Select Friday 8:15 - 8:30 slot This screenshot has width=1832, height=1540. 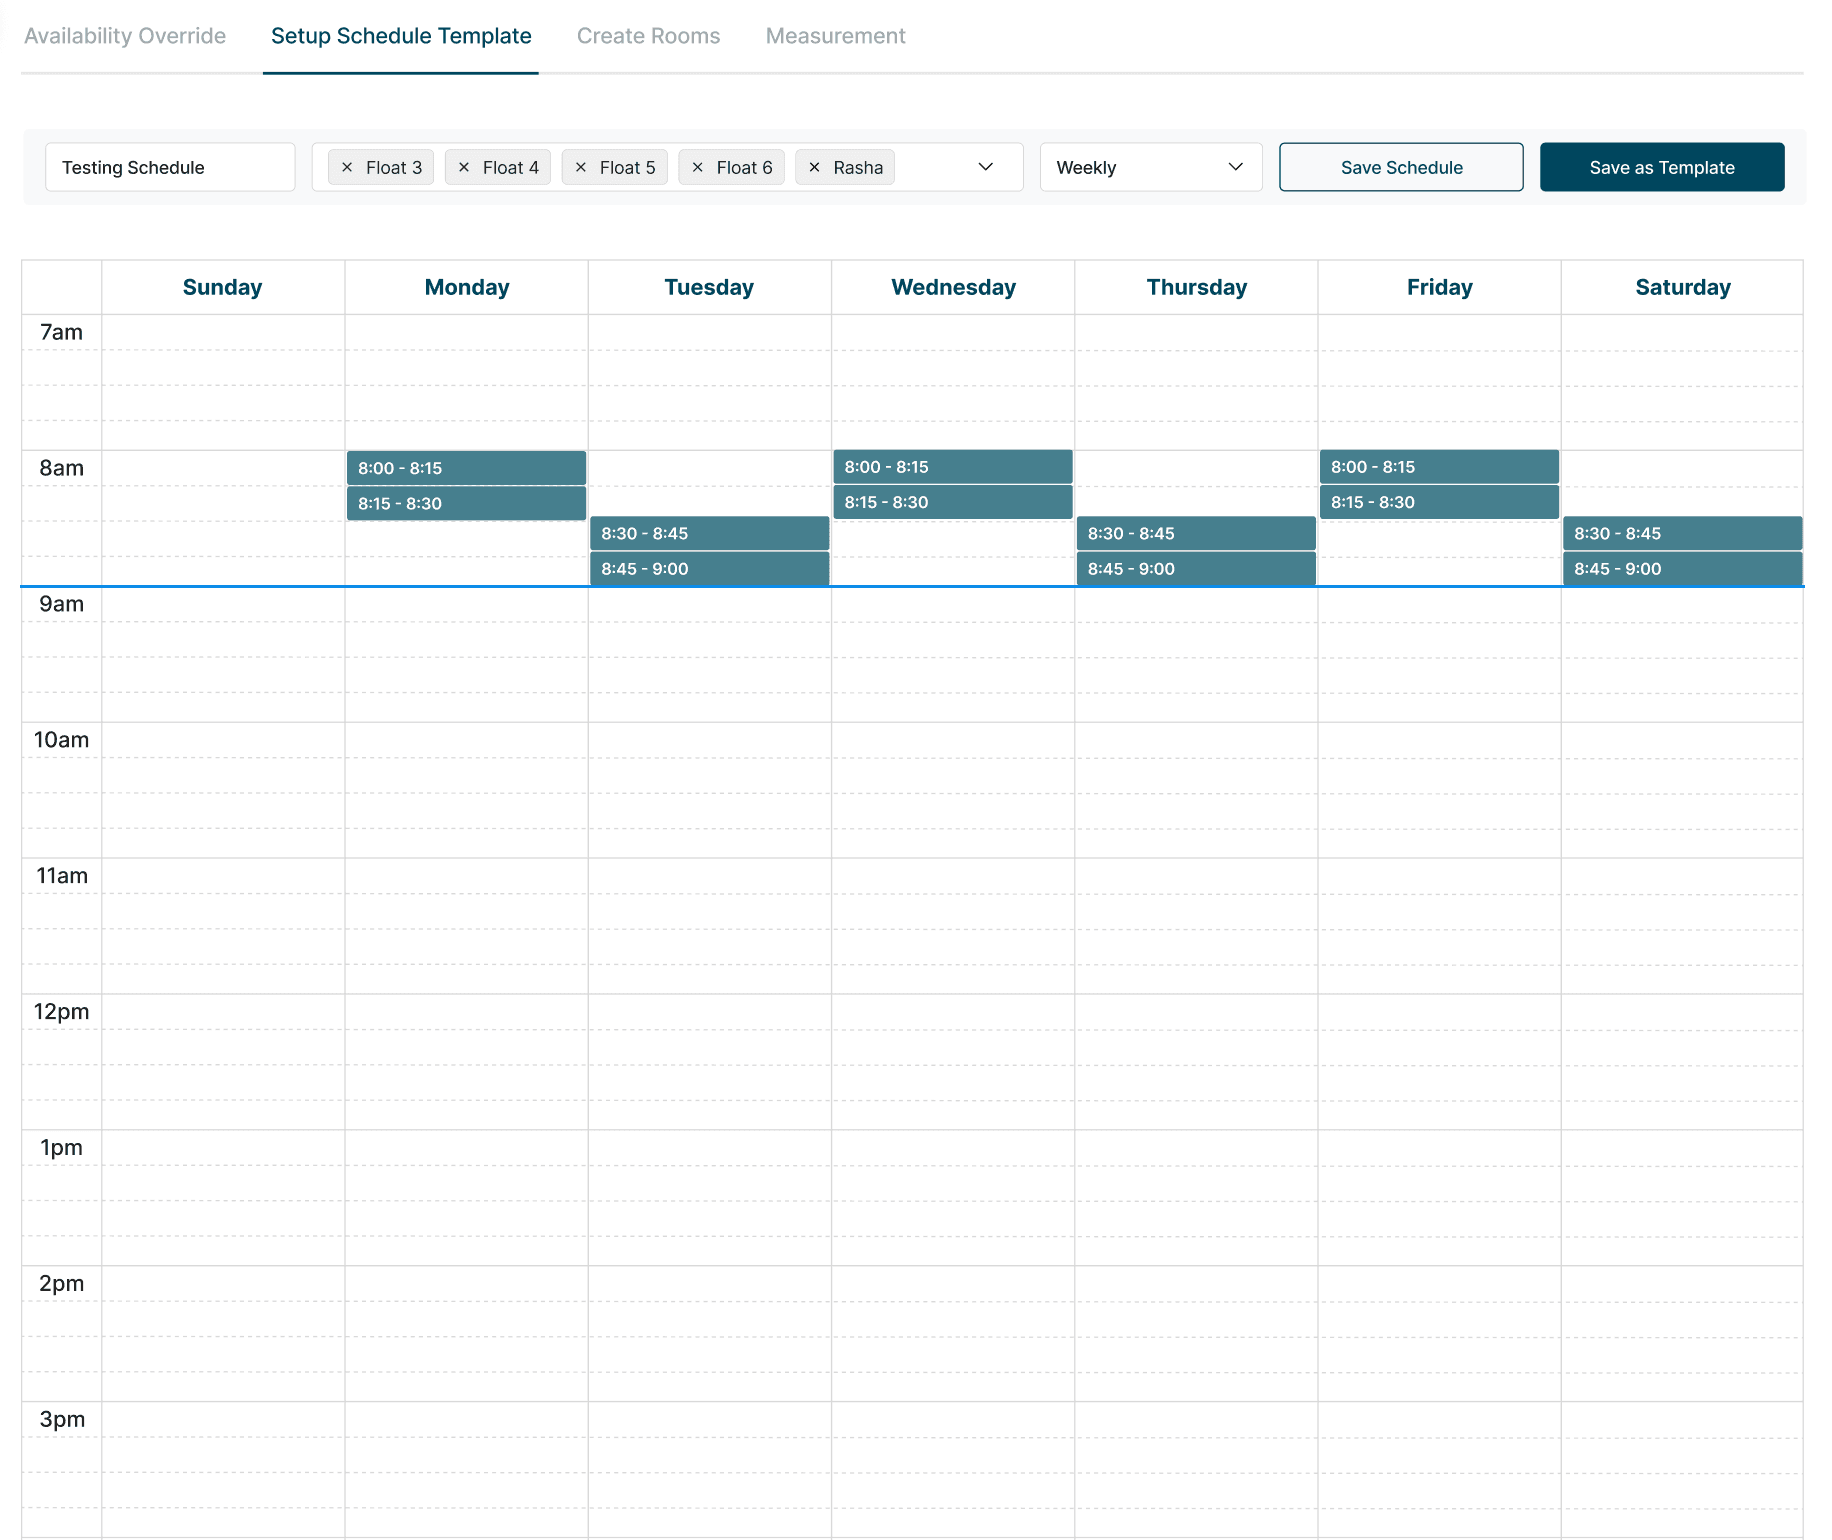pyautogui.click(x=1439, y=502)
